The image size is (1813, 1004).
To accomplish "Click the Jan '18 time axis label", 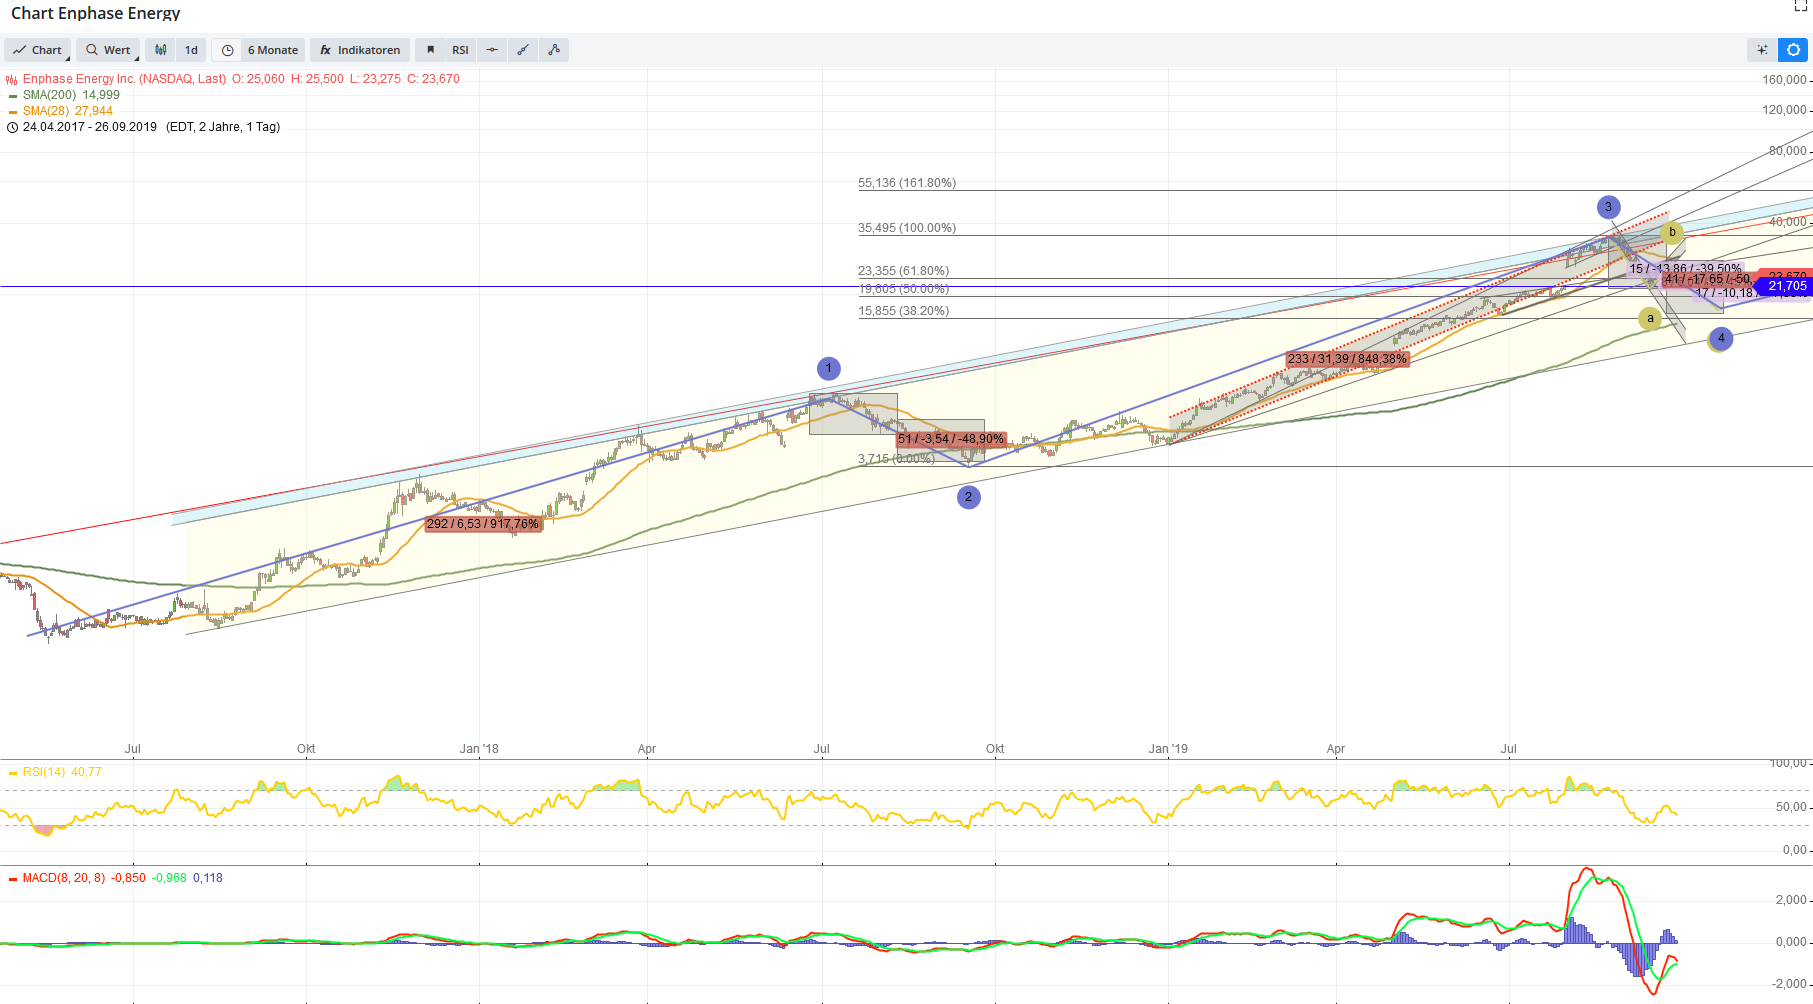I will click(x=479, y=749).
